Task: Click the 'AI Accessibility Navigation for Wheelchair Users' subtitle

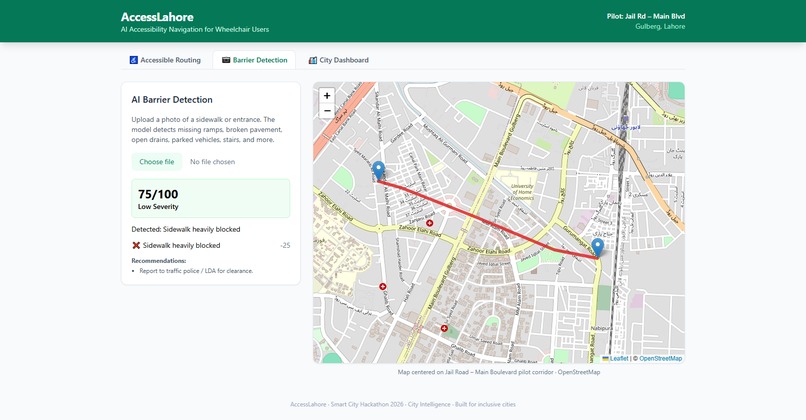Action: point(195,29)
